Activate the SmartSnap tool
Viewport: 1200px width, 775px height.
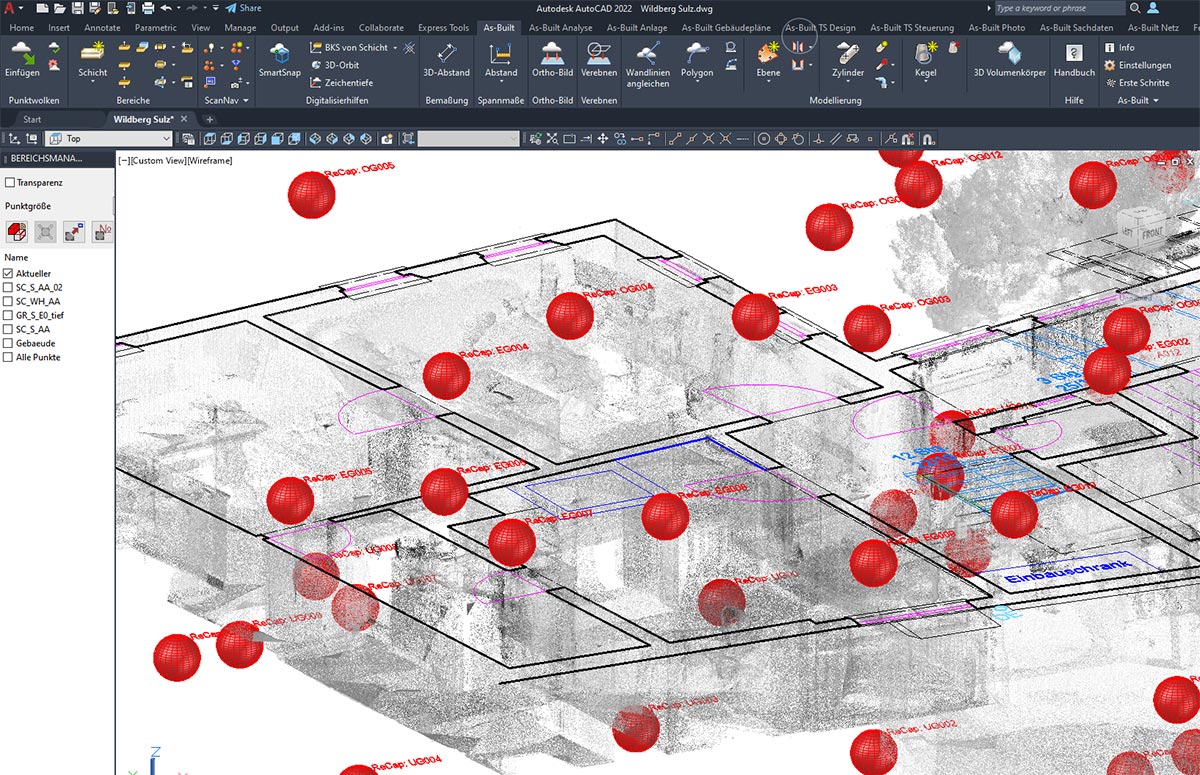click(x=280, y=54)
